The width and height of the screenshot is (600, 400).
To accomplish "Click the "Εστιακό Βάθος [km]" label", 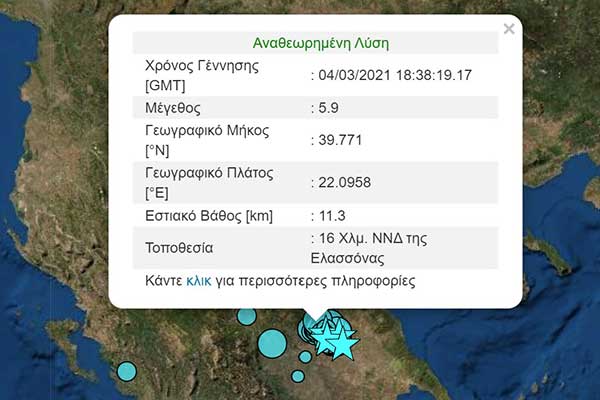I will (x=209, y=216).
